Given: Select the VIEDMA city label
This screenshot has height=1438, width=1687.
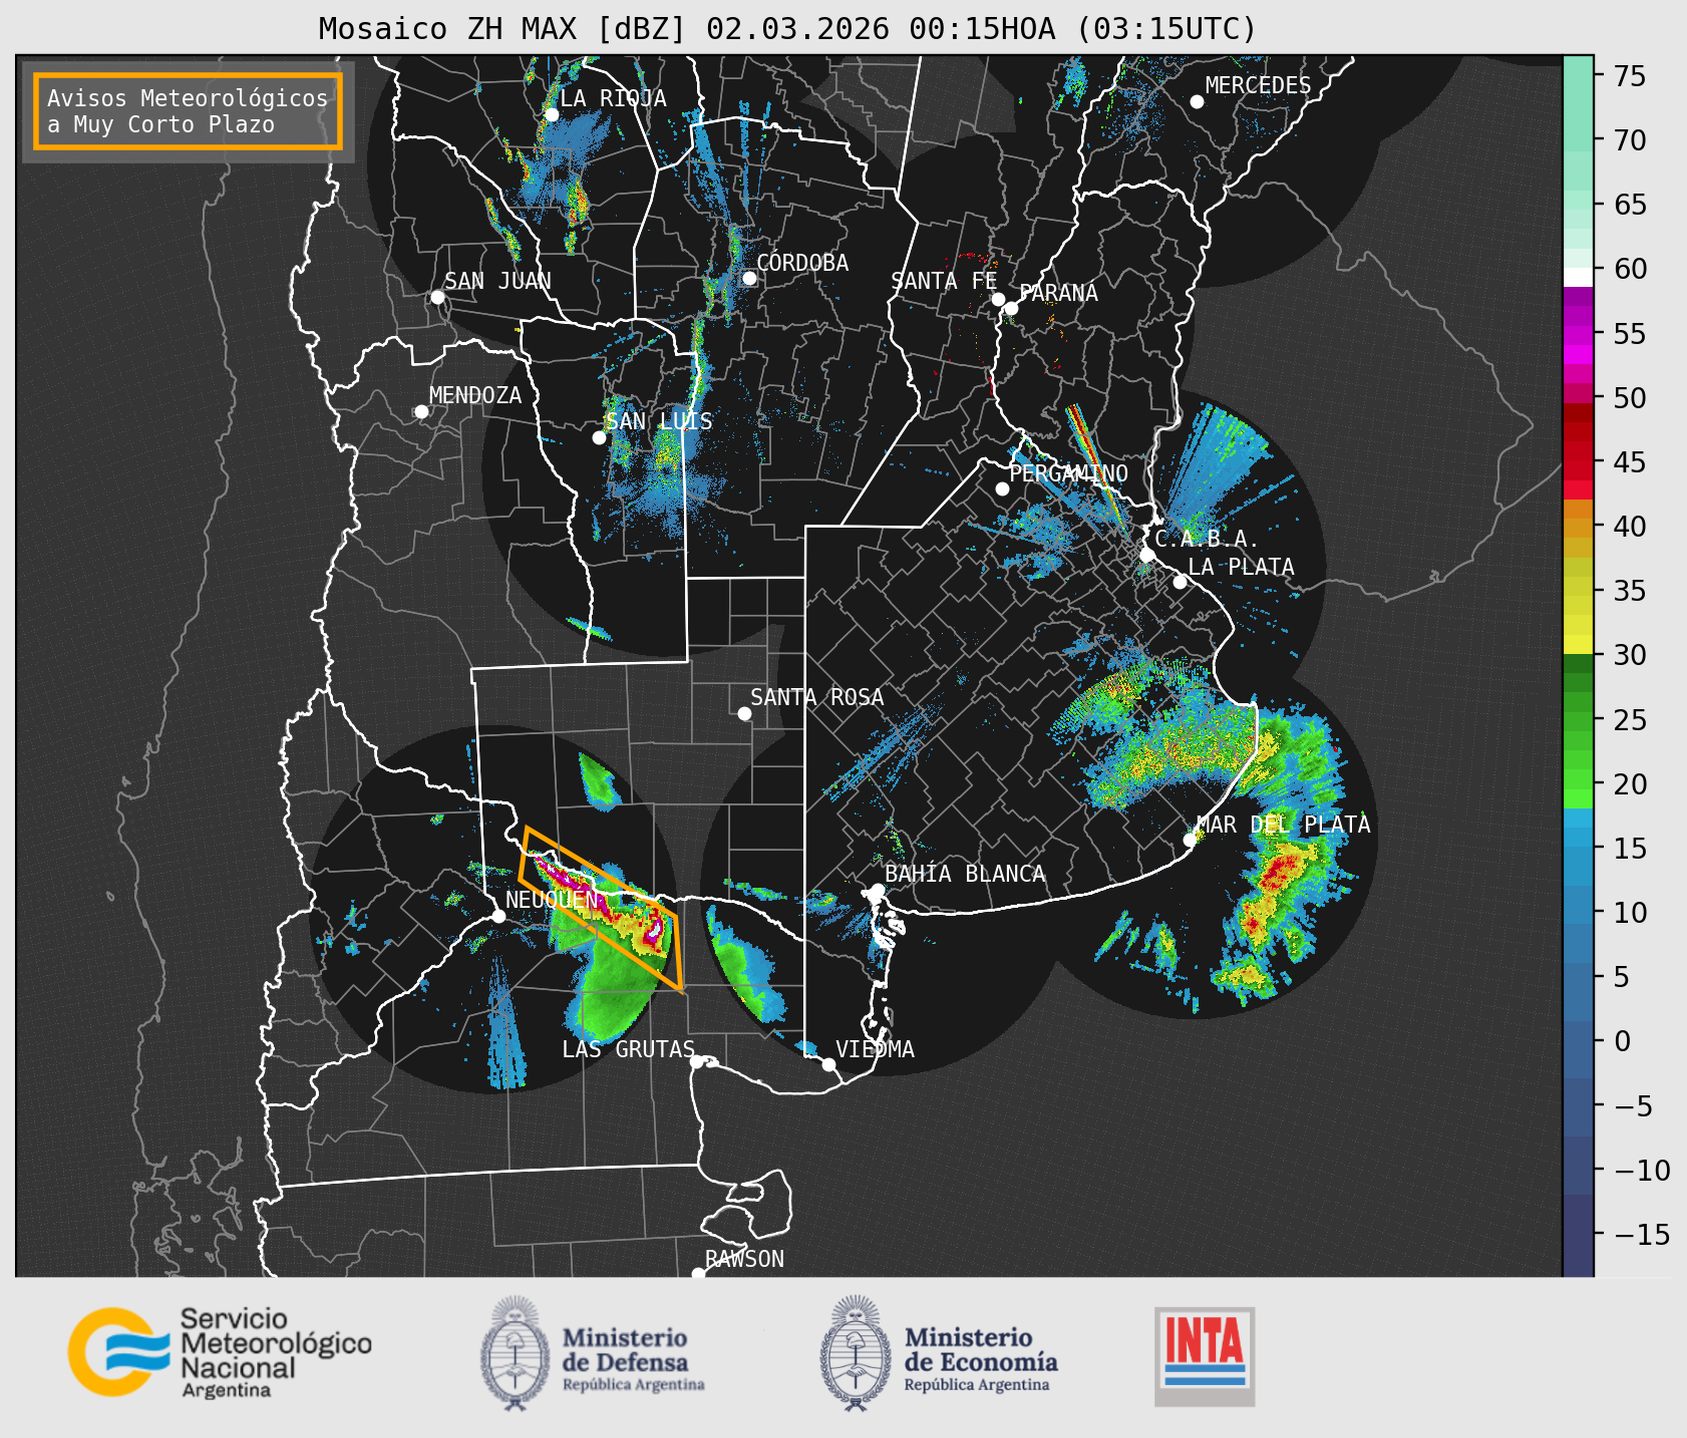Looking at the screenshot, I should click(875, 1049).
